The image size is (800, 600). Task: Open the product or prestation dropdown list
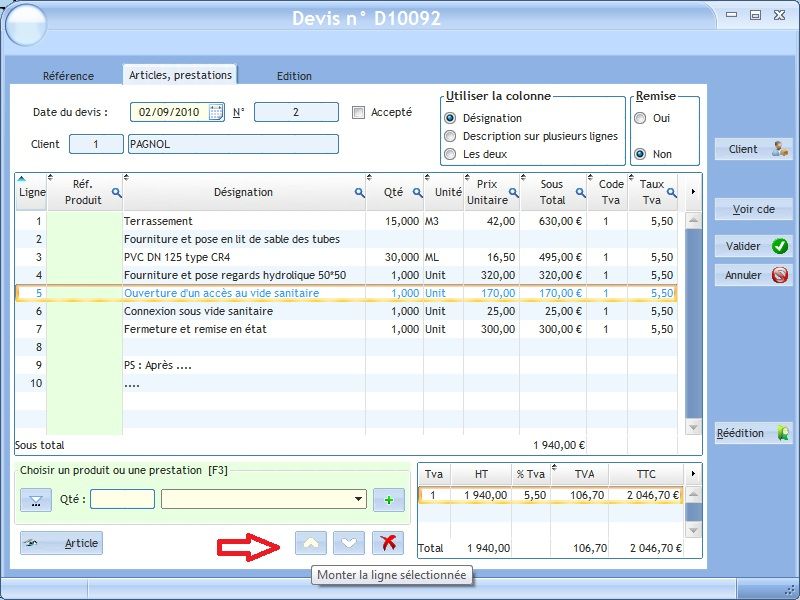[359, 499]
